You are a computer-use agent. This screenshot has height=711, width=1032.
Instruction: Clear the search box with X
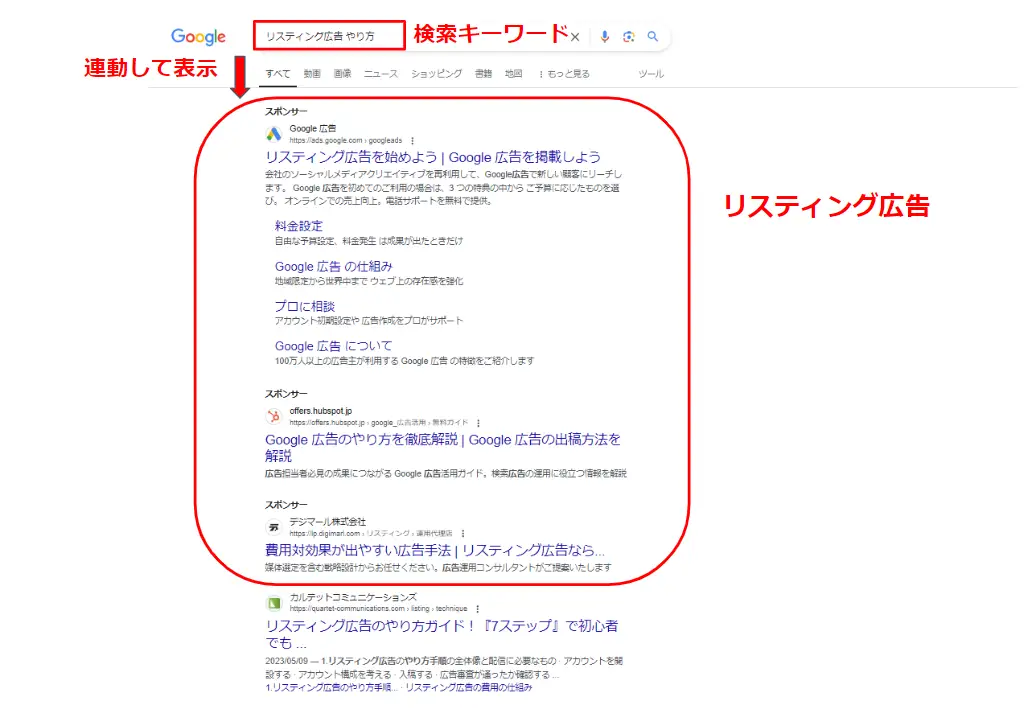tap(575, 37)
